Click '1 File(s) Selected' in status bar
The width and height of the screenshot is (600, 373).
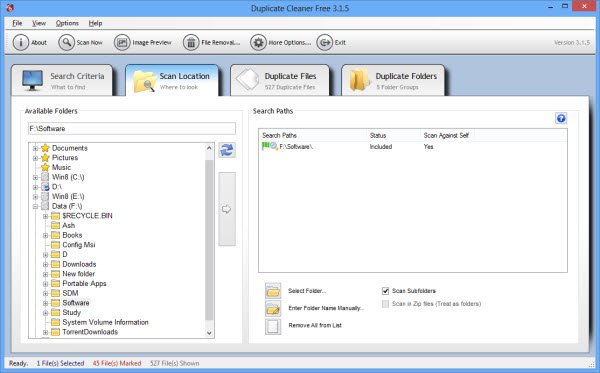point(60,363)
